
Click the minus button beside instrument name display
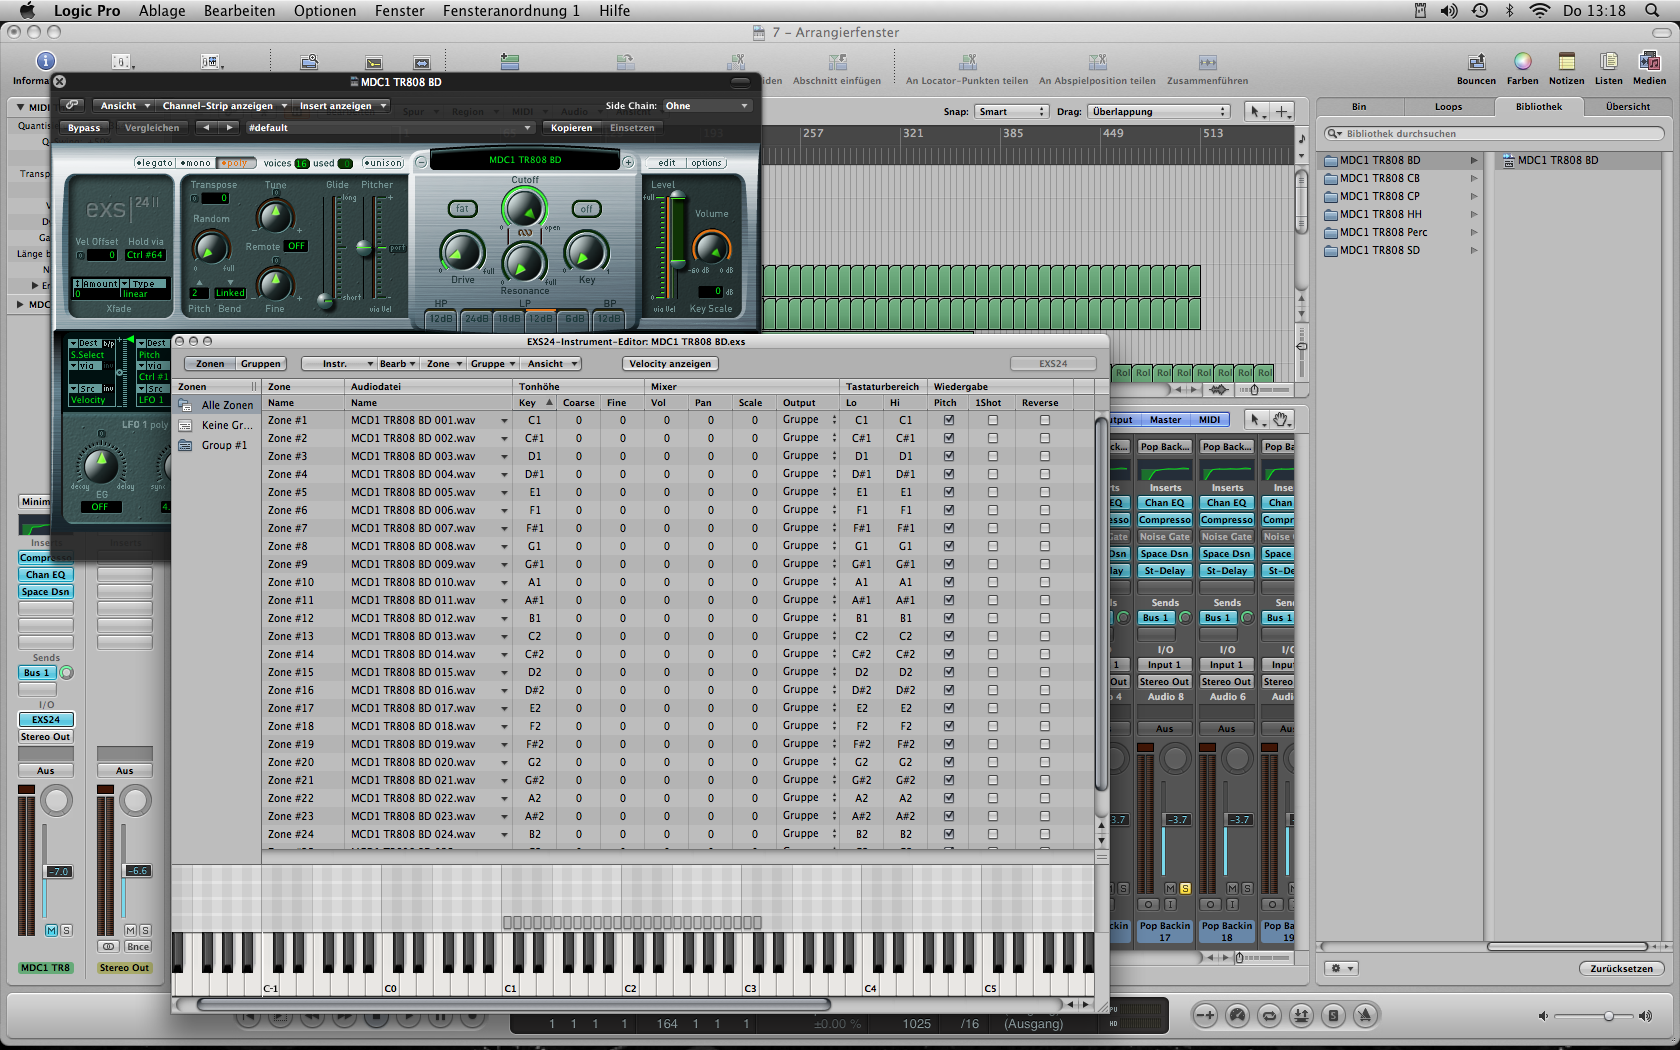tap(421, 162)
